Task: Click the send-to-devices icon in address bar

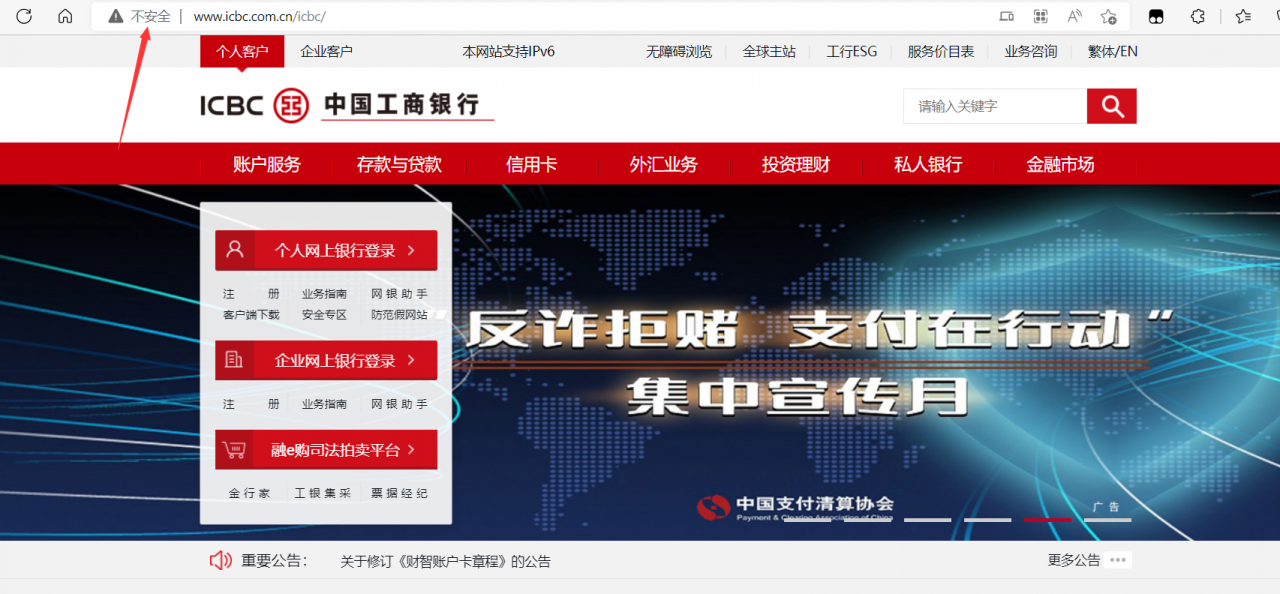Action: 1007,16
